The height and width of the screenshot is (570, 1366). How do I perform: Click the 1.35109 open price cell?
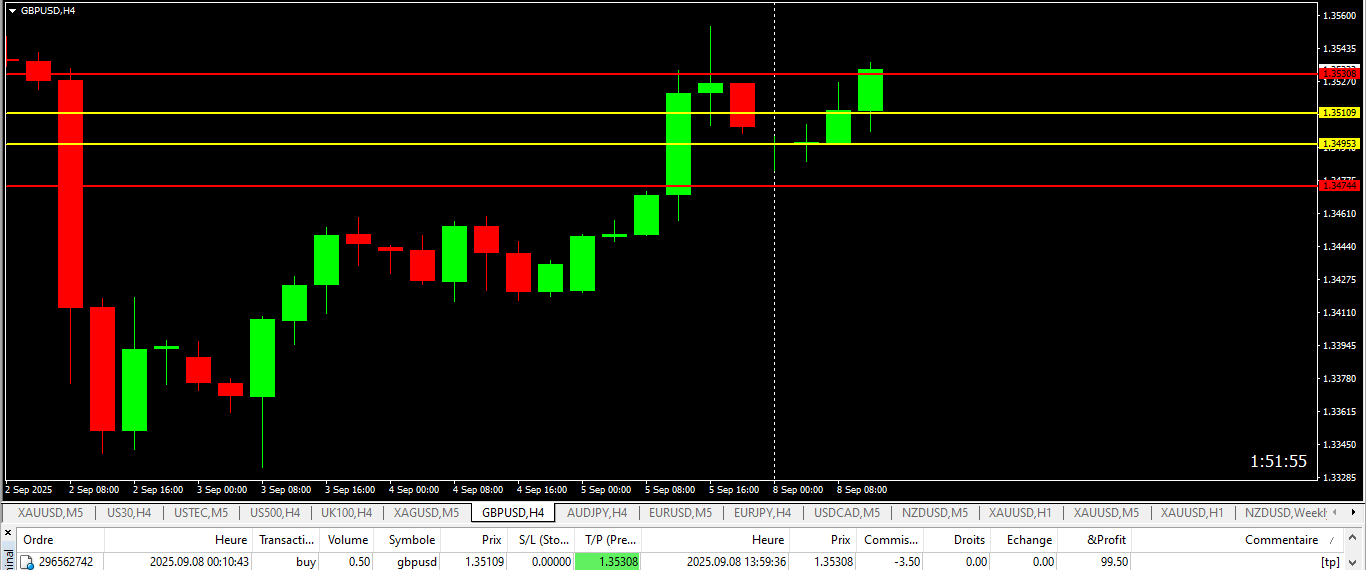pos(484,562)
